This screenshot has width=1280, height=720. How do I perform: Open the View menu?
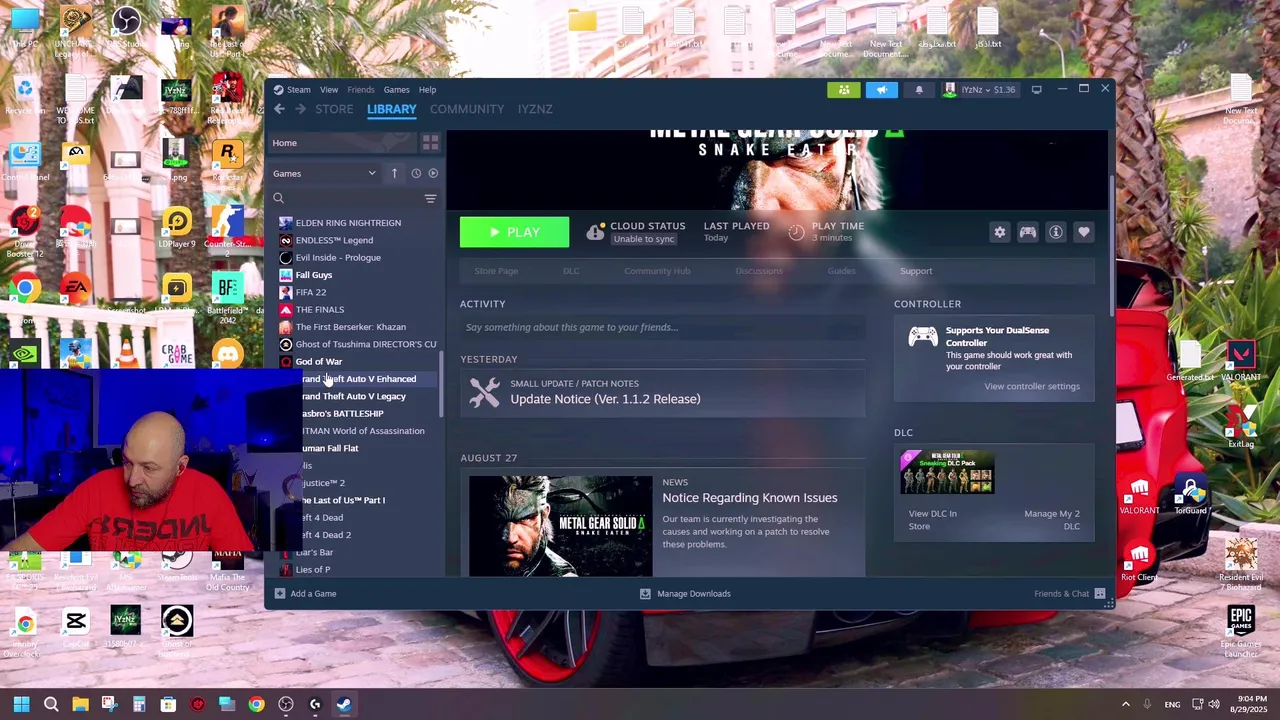(x=329, y=90)
